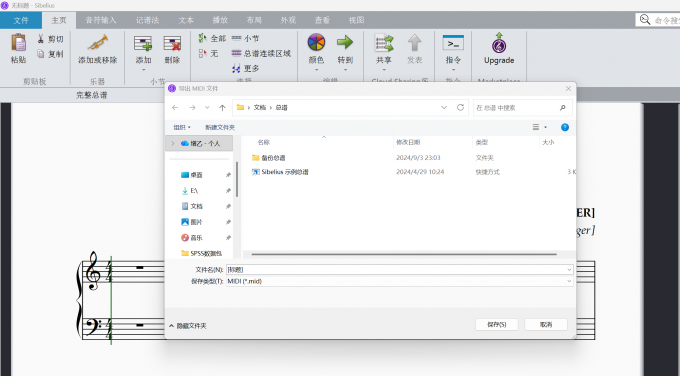Image resolution: width=680 pixels, height=376 pixels.
Task: Choose 总谱连续区域 selection option
Action: 261,53
